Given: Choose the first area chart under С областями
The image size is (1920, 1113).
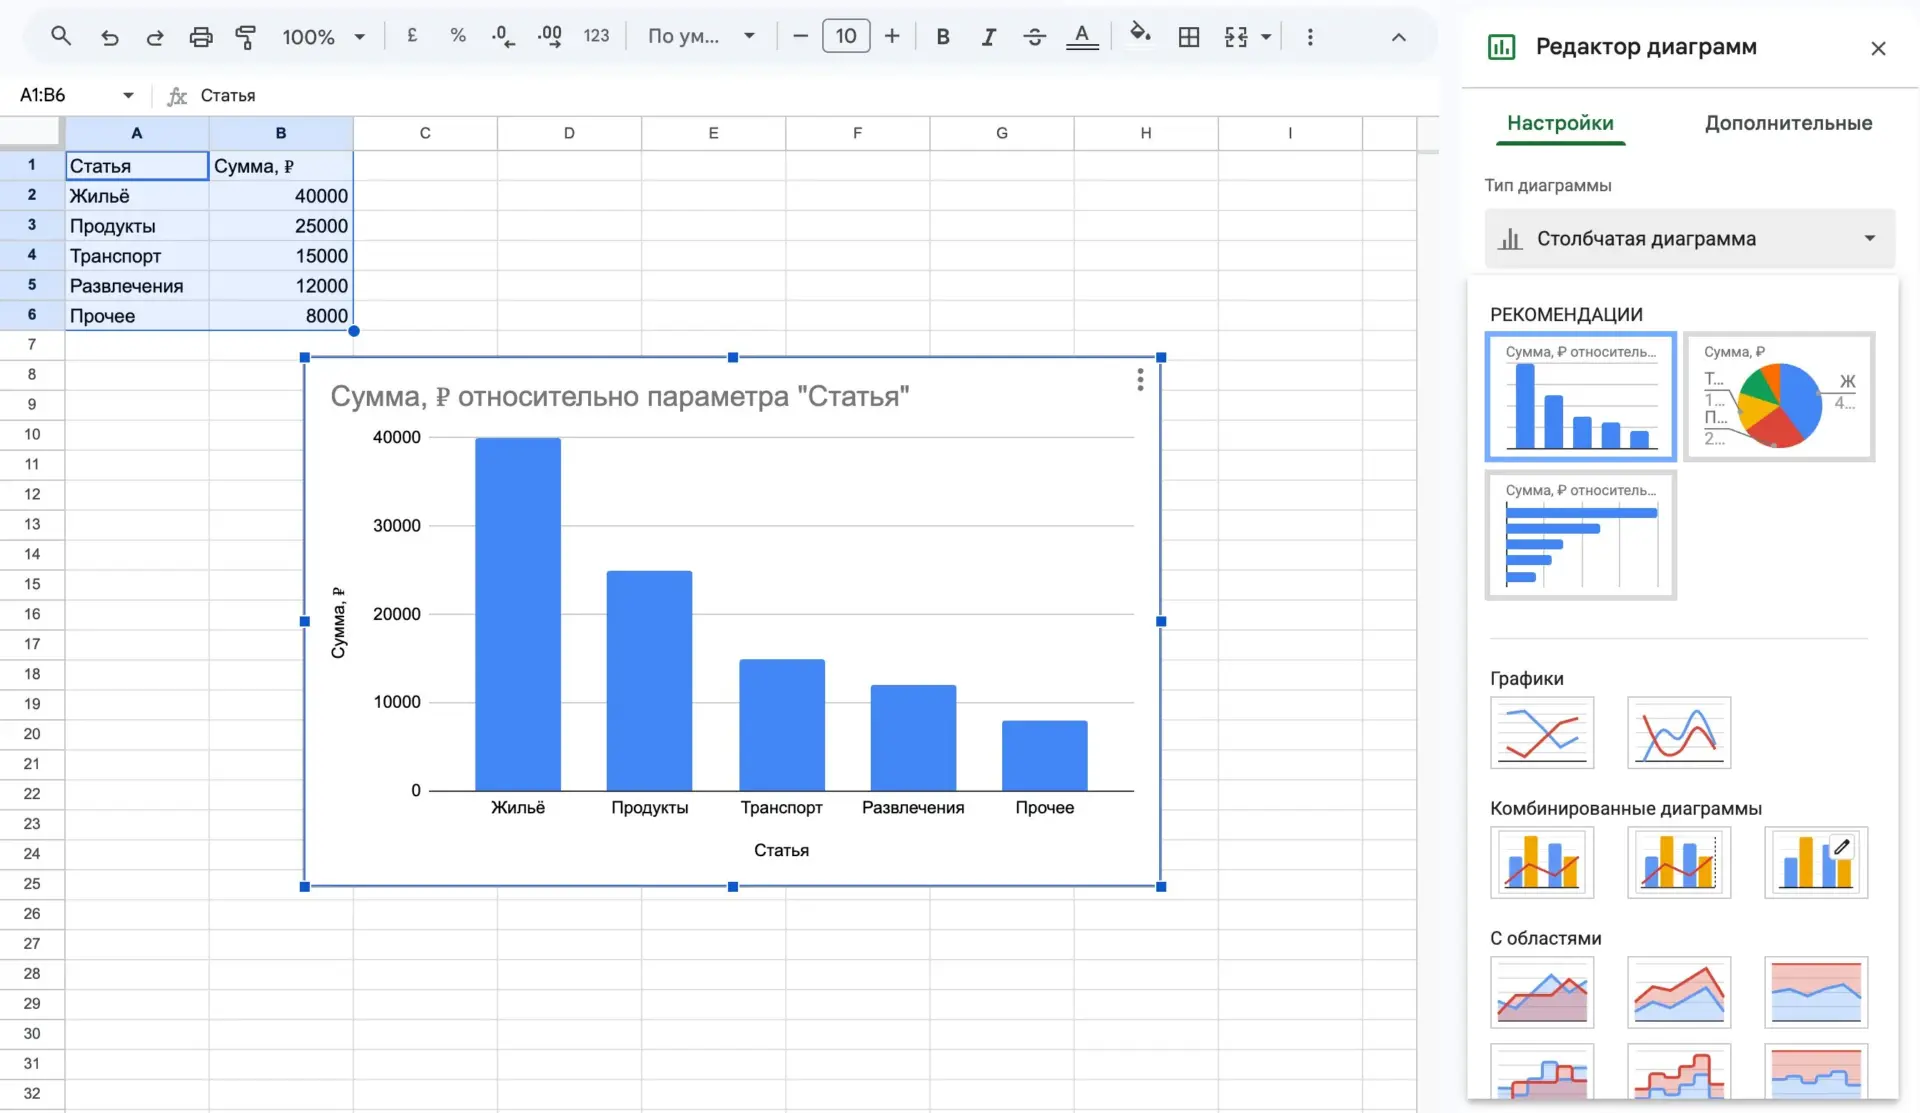Looking at the screenshot, I should (x=1542, y=992).
